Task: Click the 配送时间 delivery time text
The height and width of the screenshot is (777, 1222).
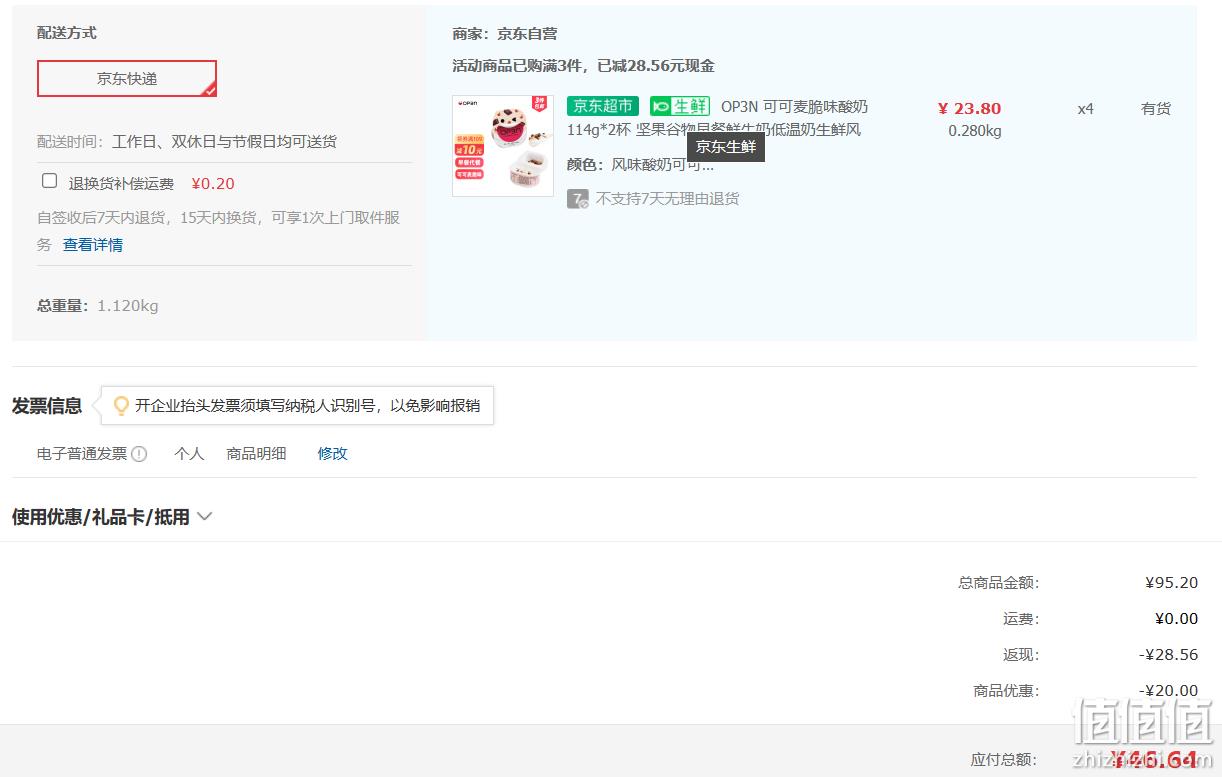Action: 187,142
